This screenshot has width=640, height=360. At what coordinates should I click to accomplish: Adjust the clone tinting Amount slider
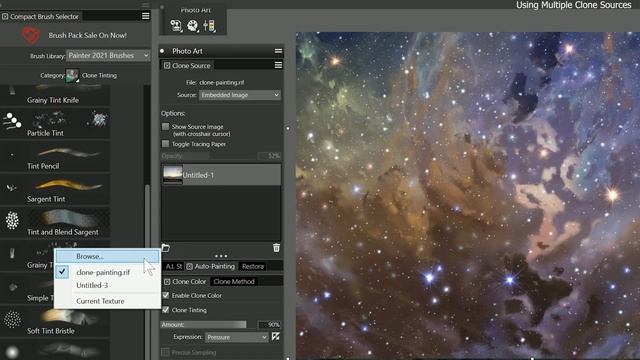(203, 324)
